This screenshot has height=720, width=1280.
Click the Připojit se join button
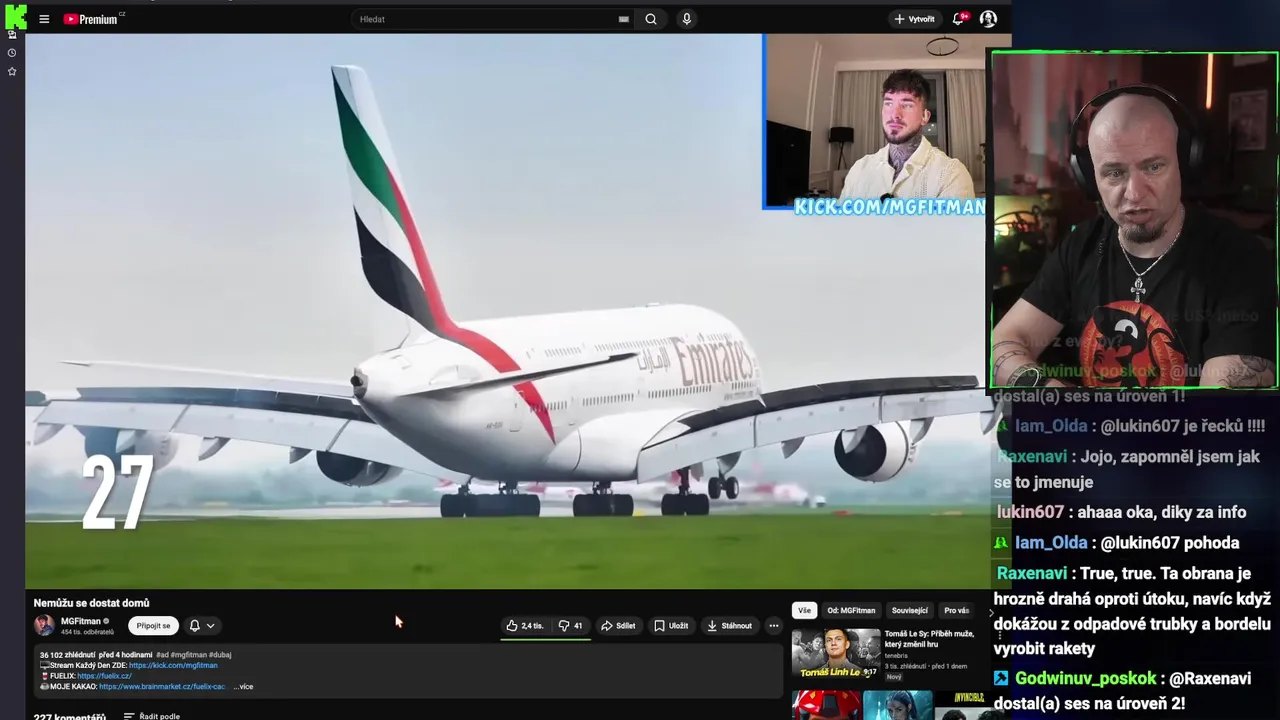coord(153,626)
